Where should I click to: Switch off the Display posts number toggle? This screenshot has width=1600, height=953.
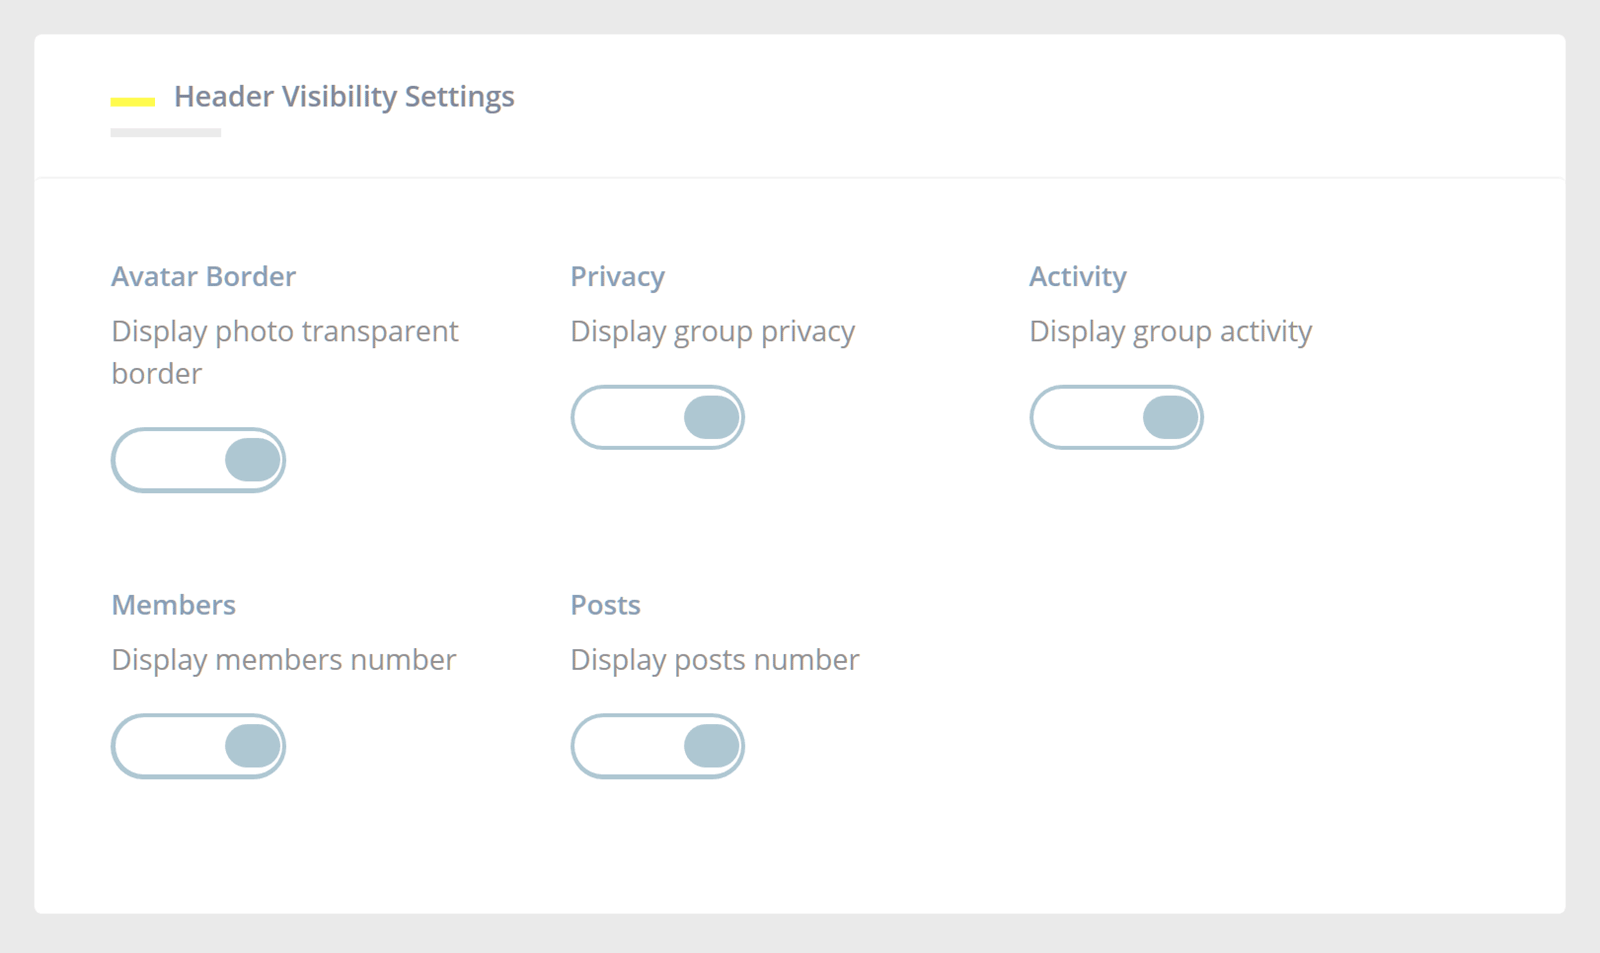(657, 745)
